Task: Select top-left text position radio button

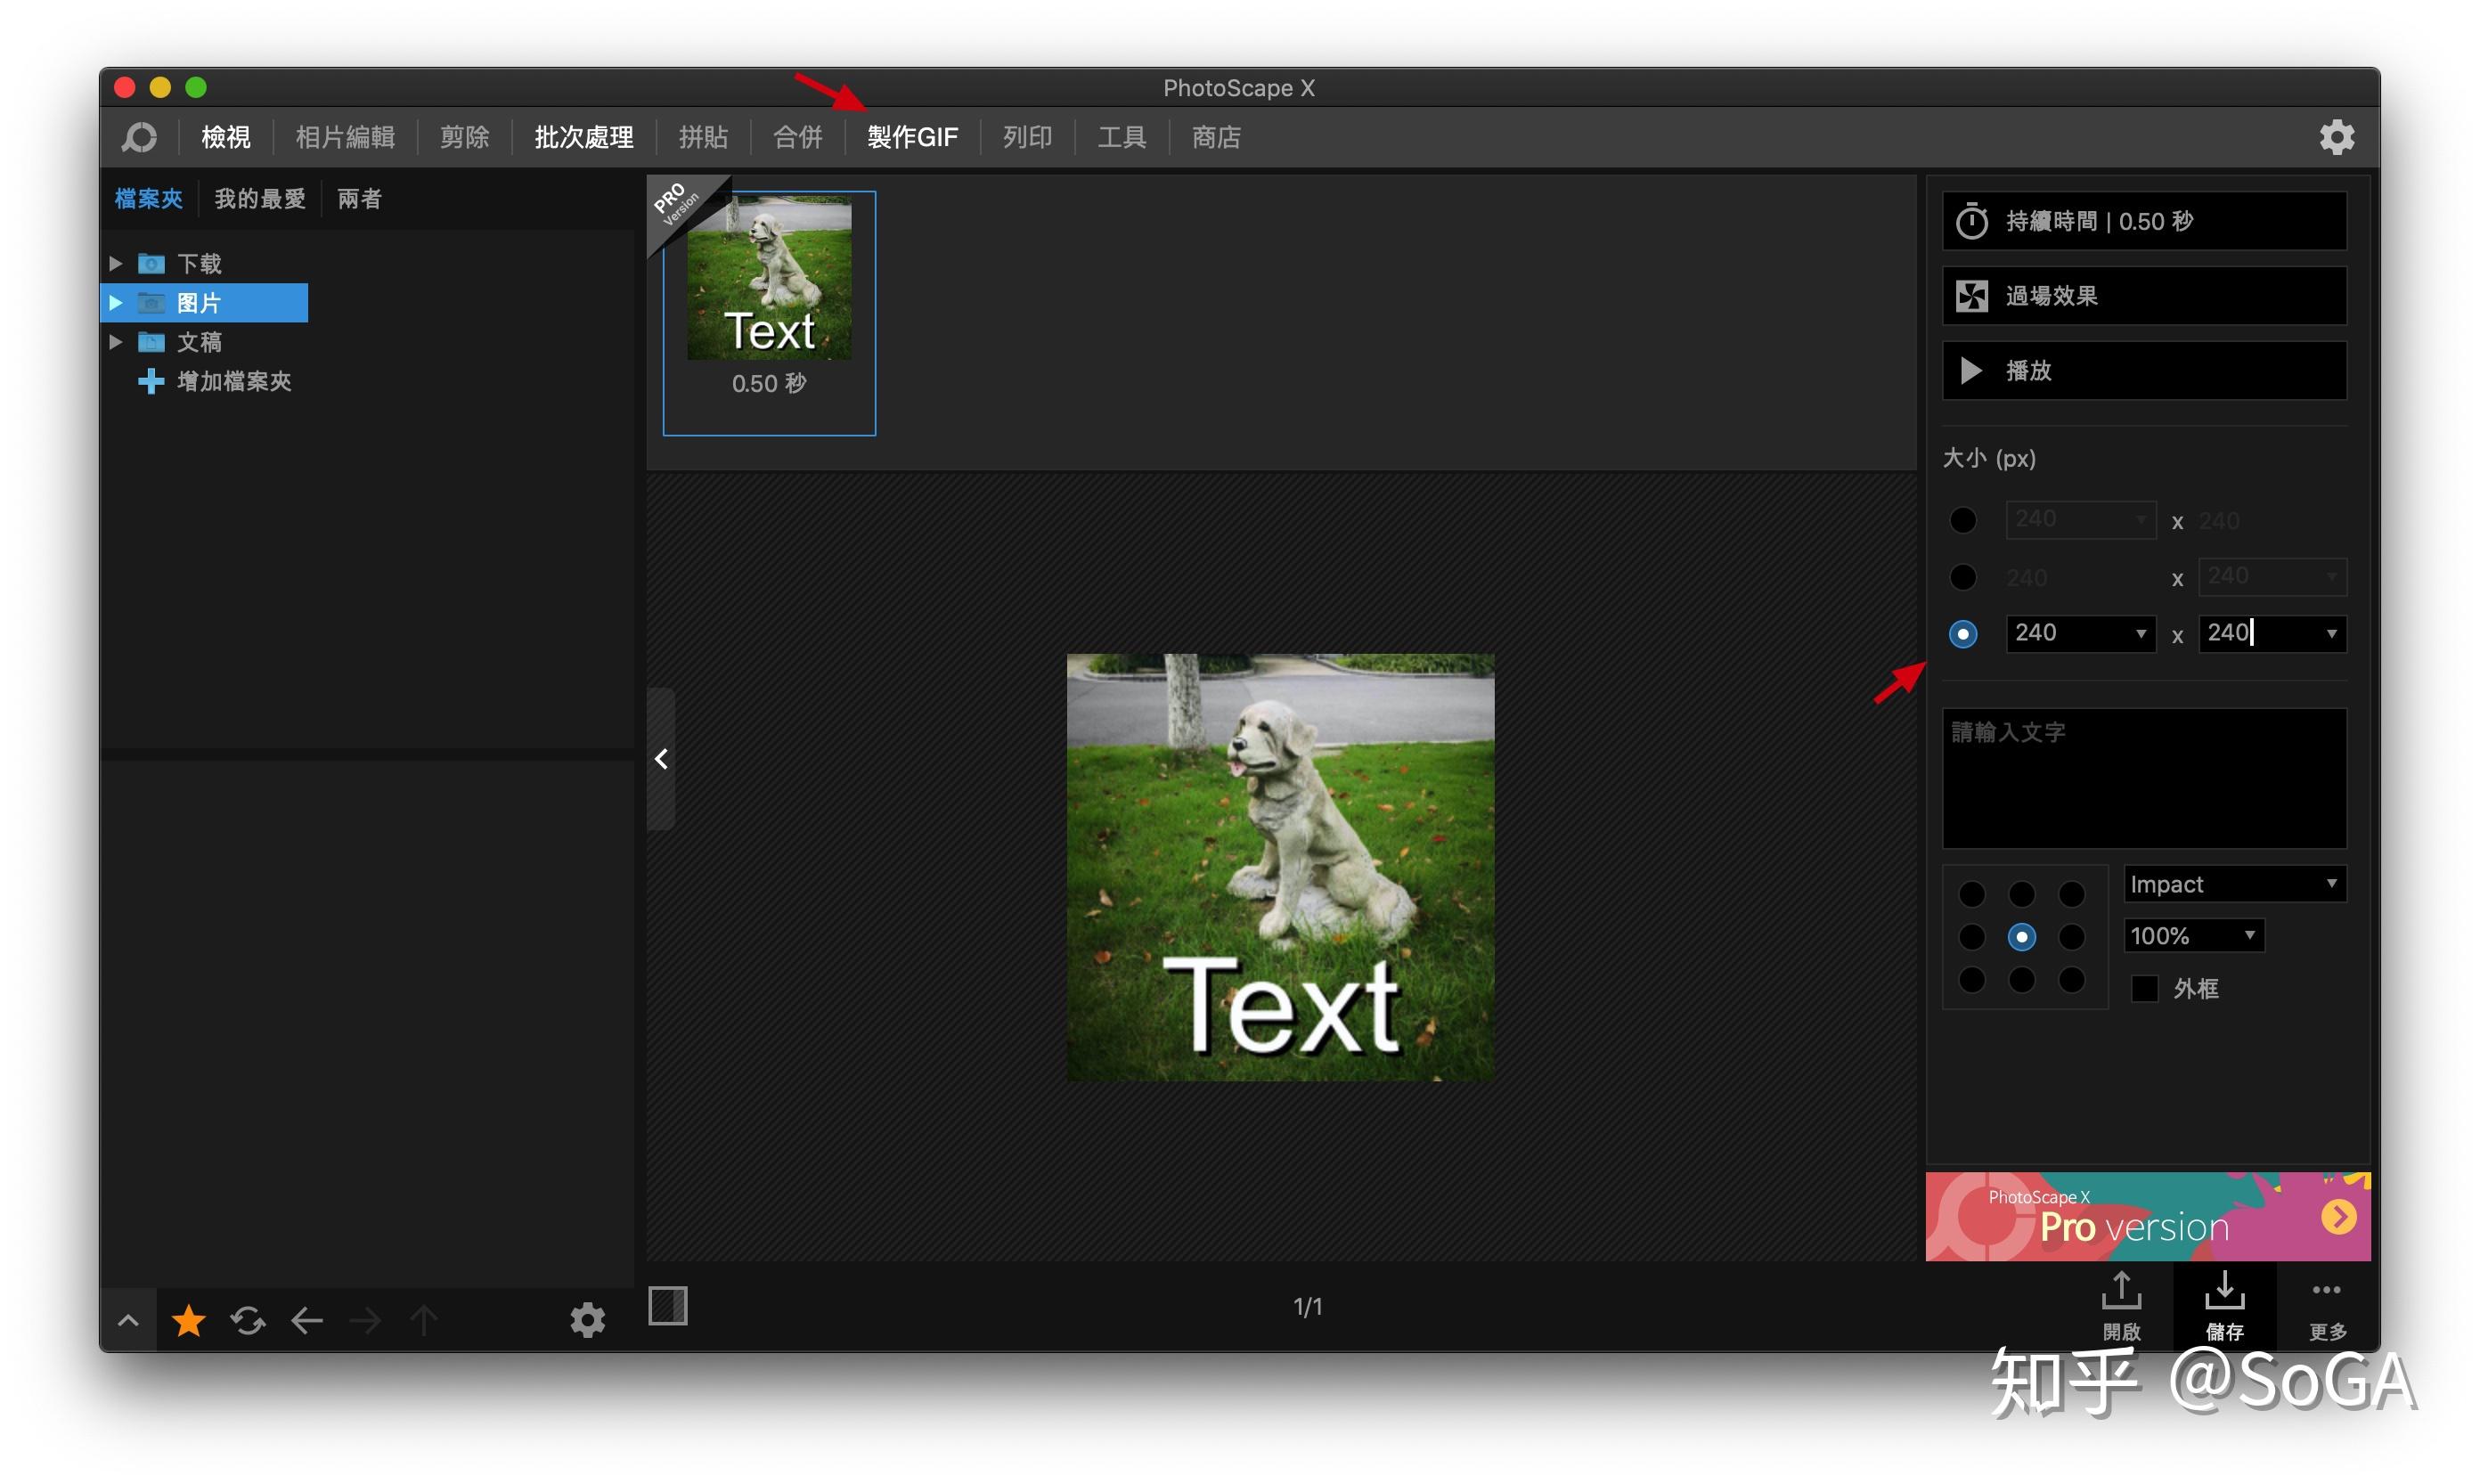Action: [1971, 893]
